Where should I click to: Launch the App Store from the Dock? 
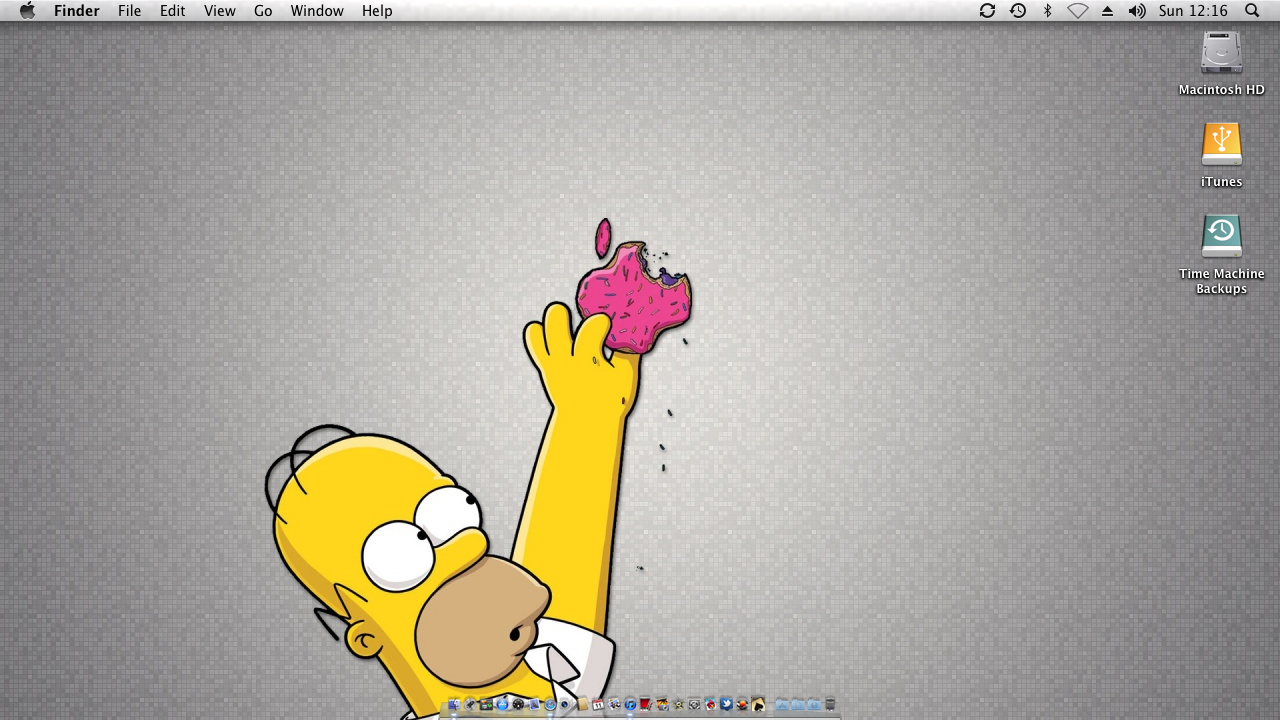tap(502, 704)
